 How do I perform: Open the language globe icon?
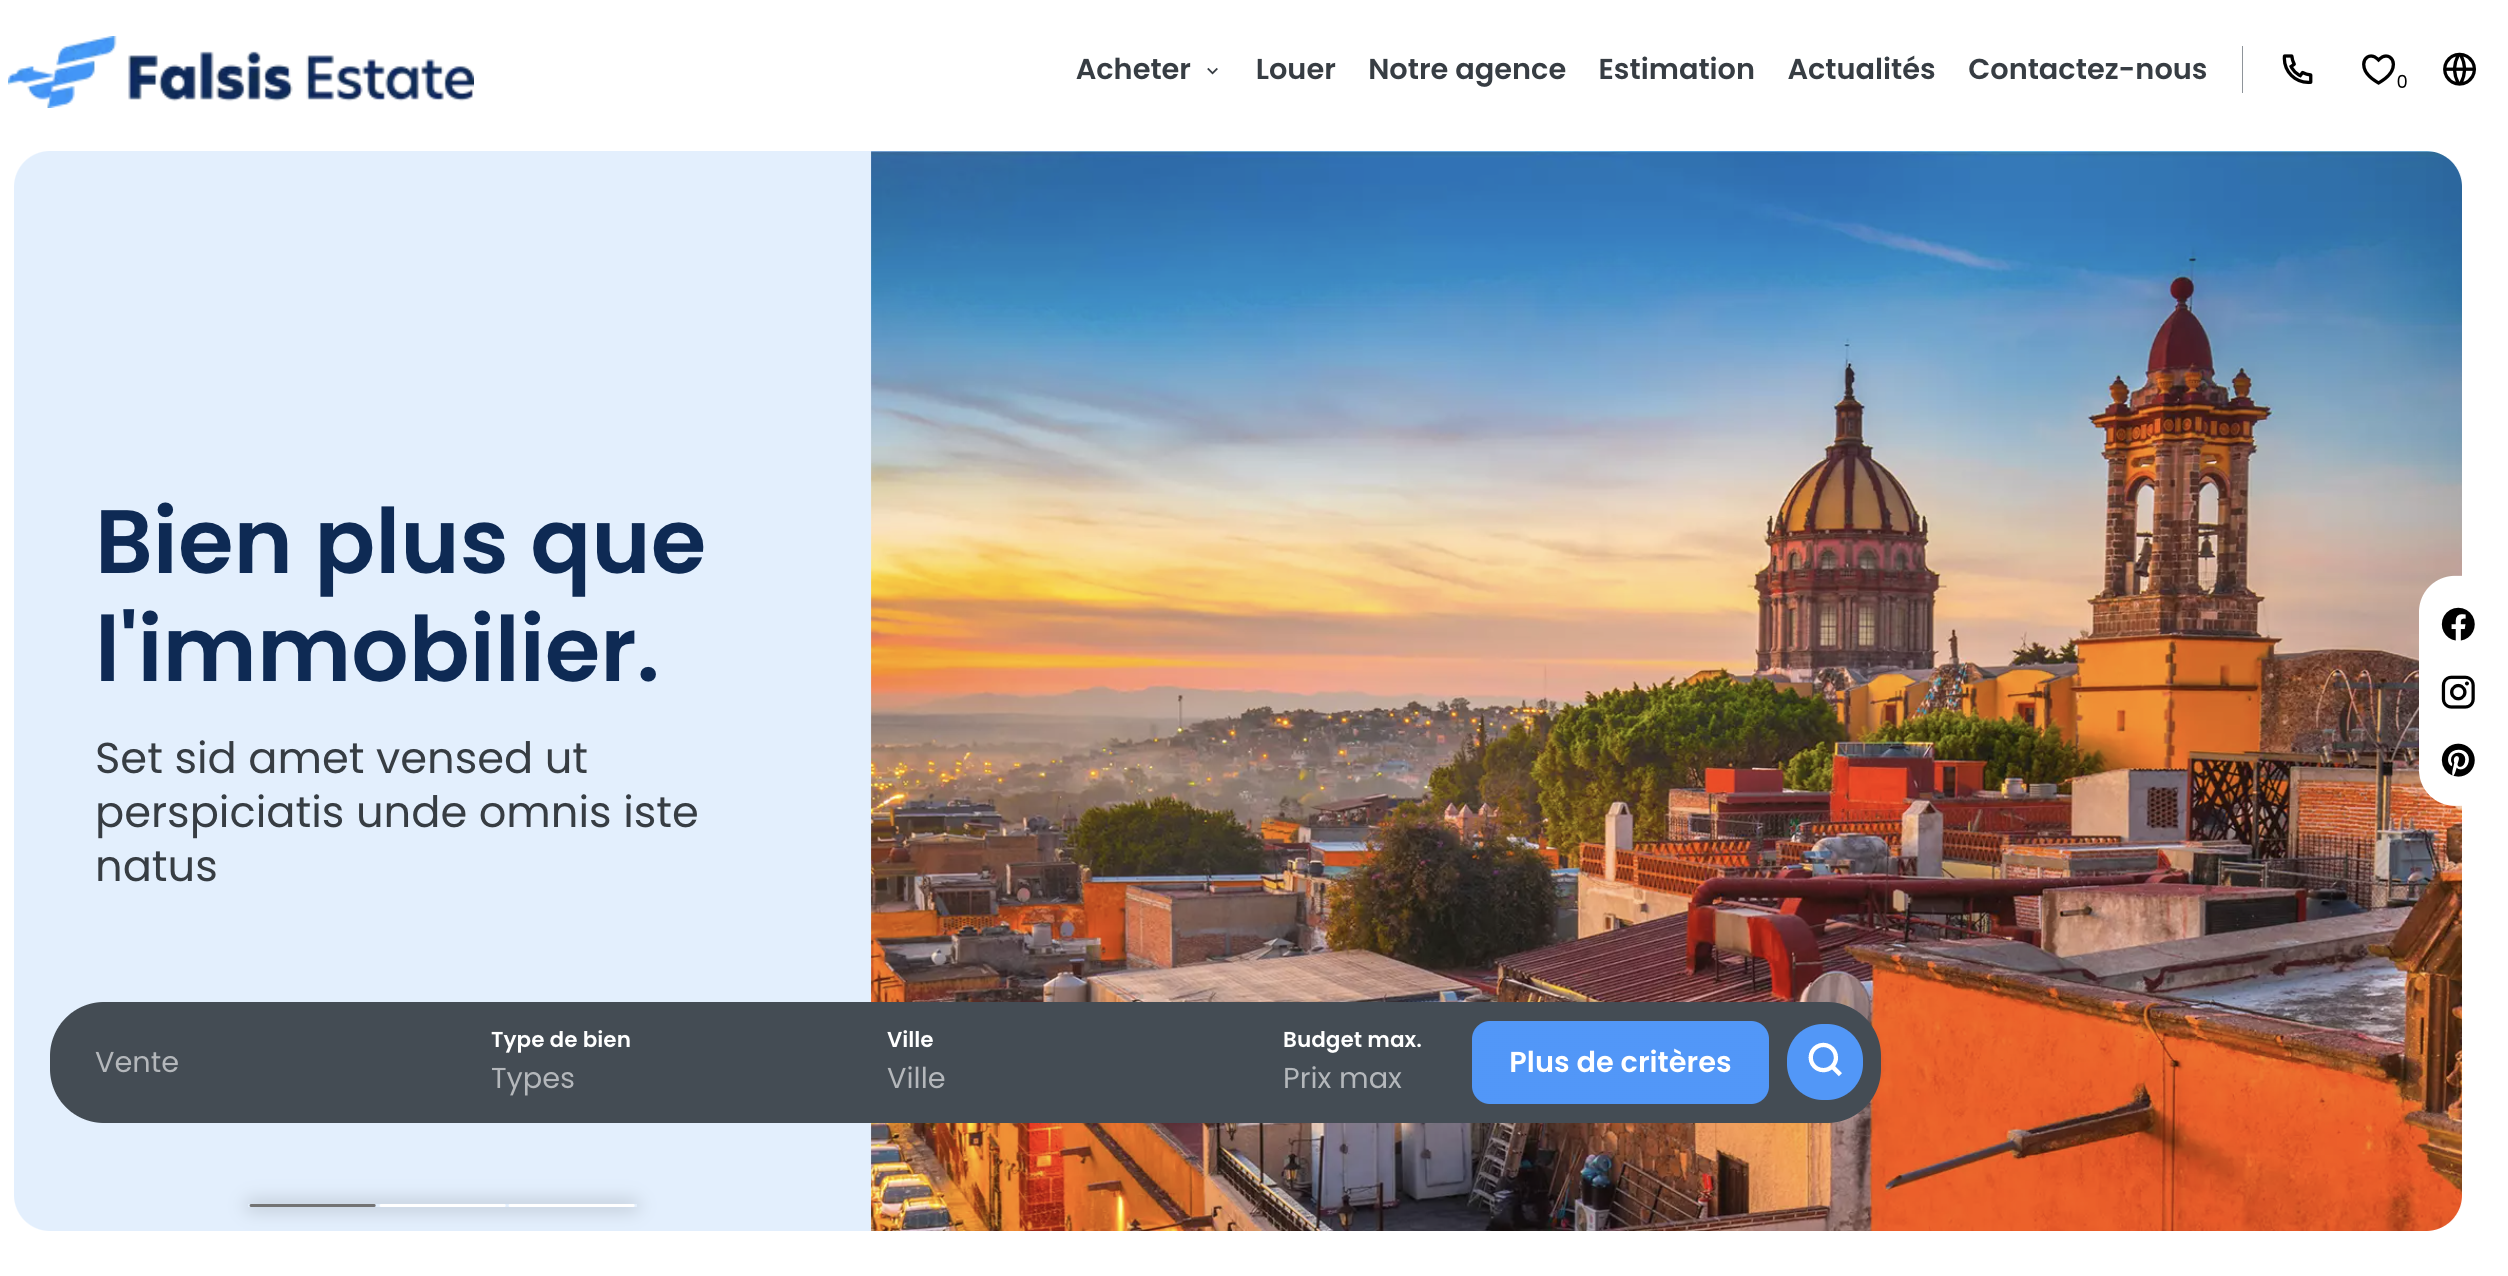click(x=2459, y=69)
